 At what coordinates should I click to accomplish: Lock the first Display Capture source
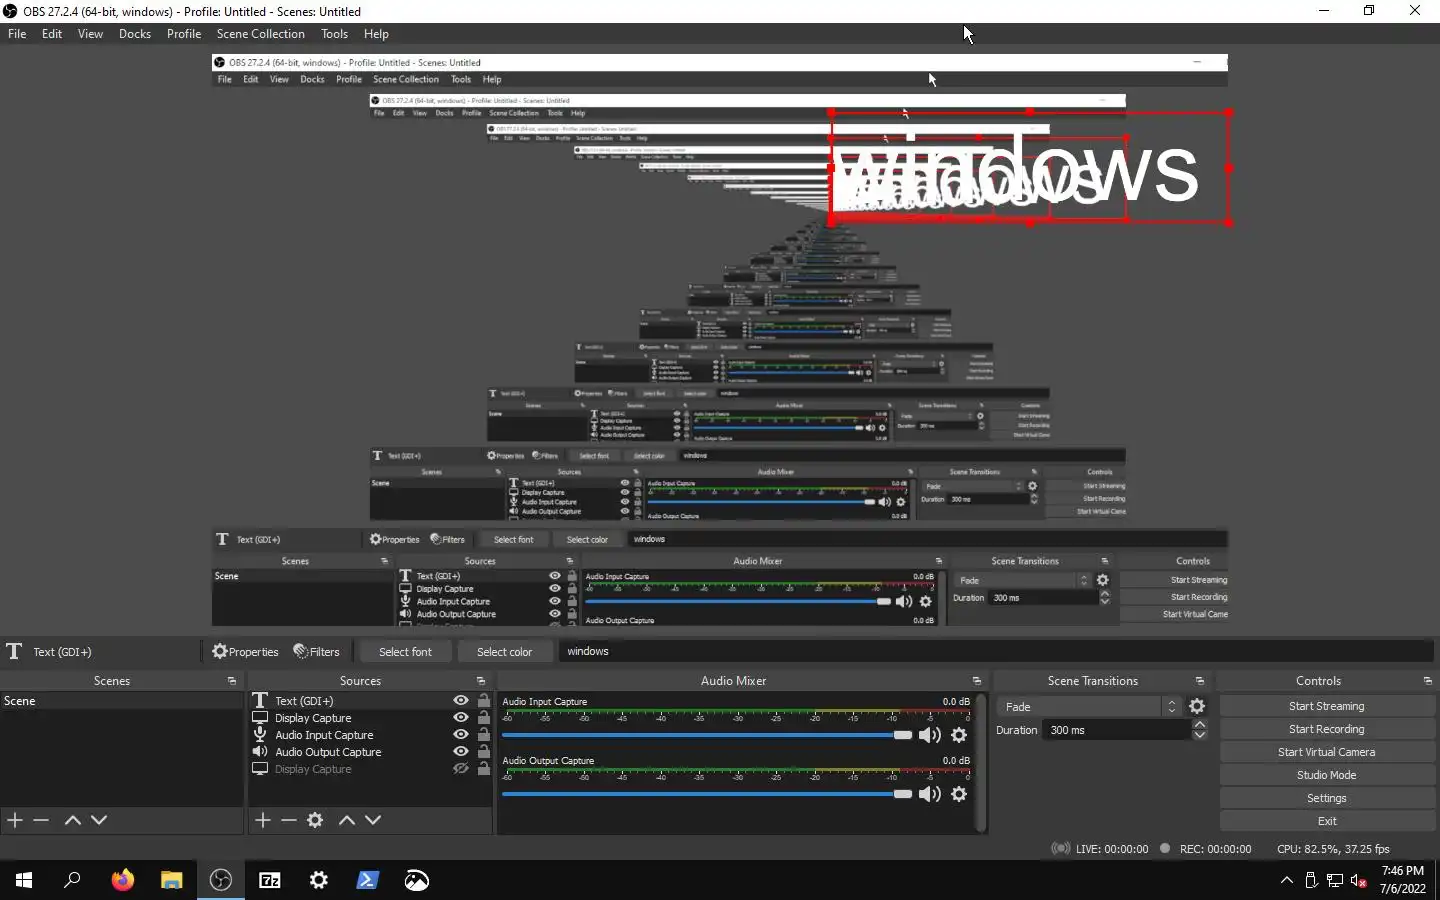(484, 718)
